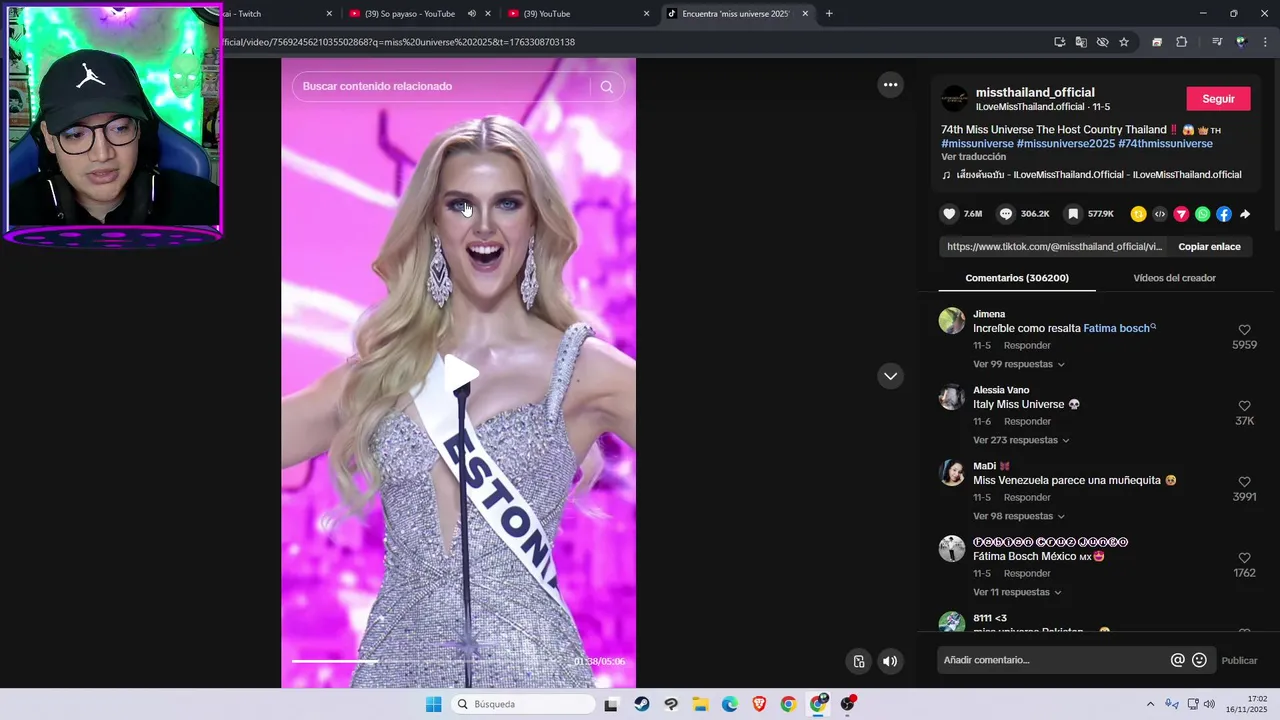
Task: Send to friends with the red icon
Action: 1181,214
